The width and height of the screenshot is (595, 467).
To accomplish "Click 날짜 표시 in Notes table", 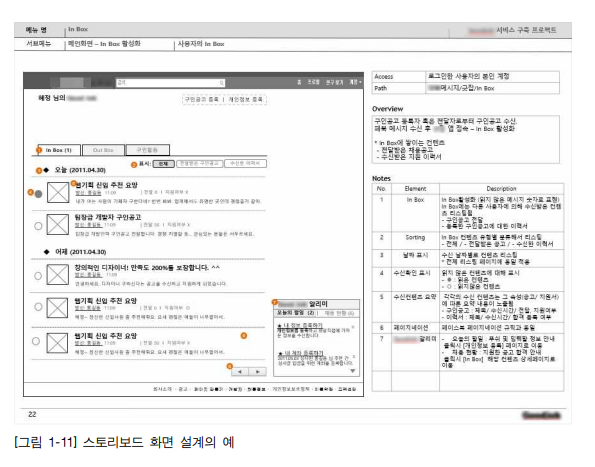I will 415,255.
